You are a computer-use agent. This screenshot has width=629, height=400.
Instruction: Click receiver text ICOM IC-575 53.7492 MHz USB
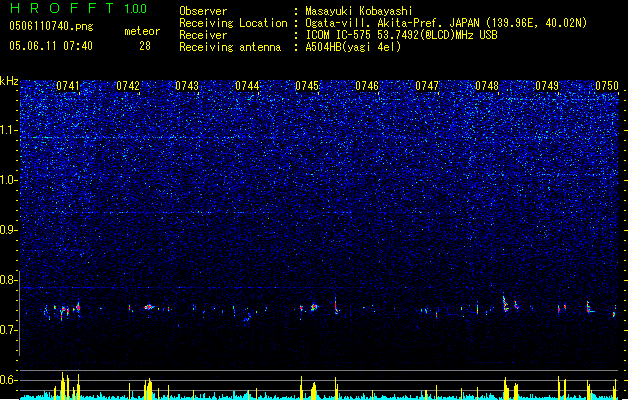coord(402,35)
